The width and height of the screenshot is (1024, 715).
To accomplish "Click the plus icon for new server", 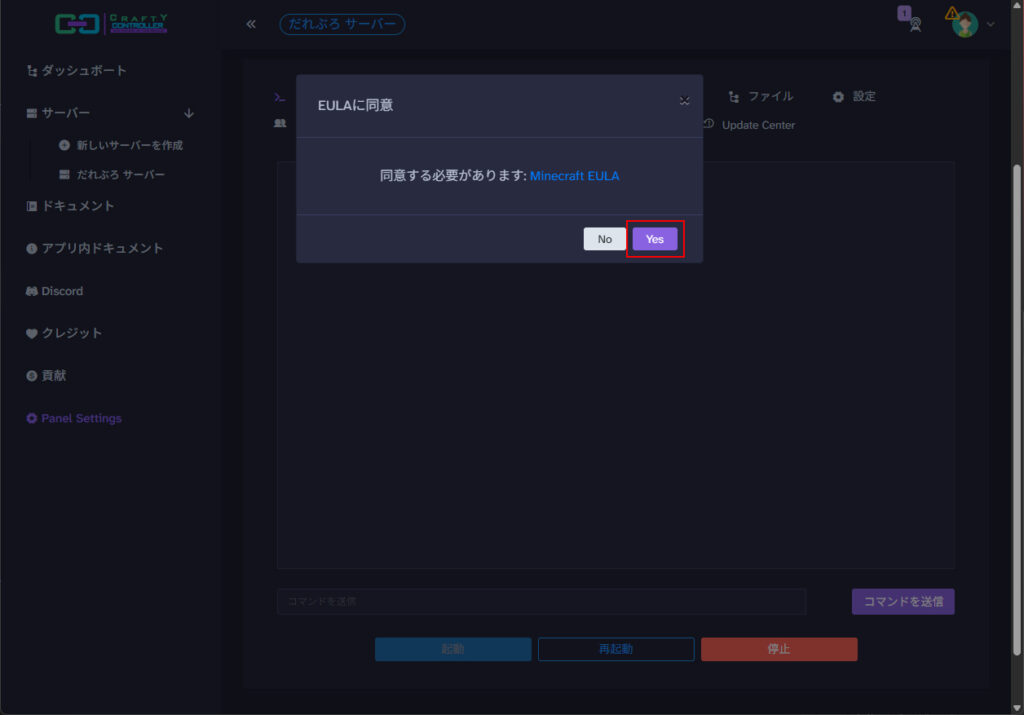I will pos(64,145).
